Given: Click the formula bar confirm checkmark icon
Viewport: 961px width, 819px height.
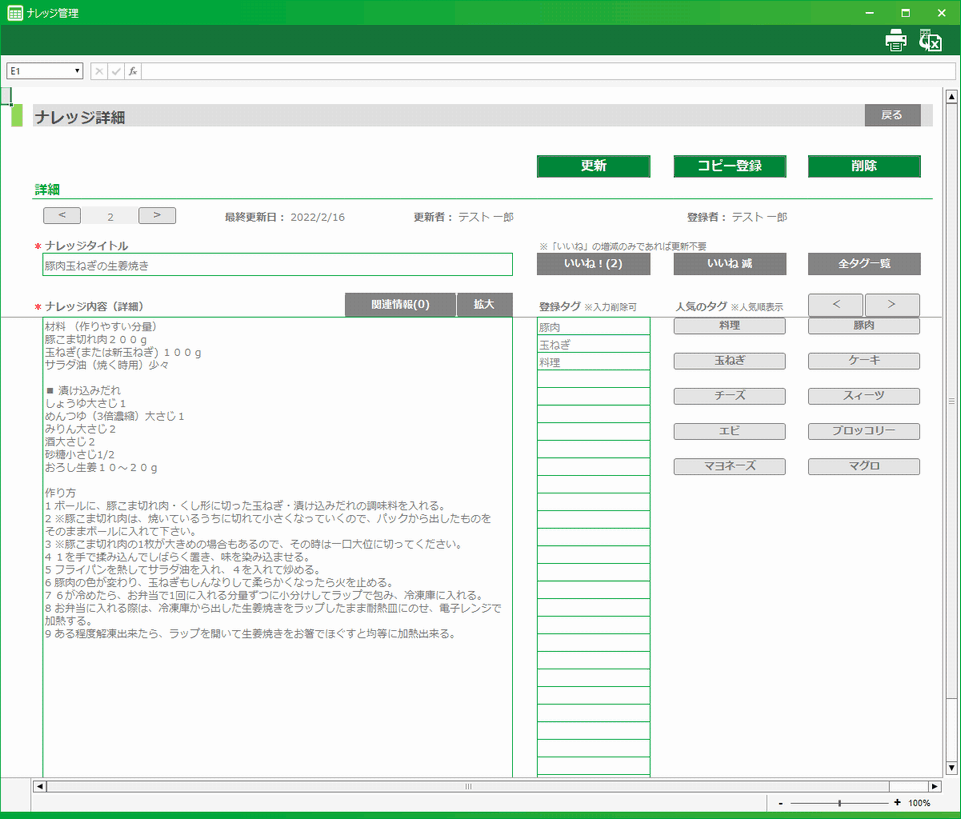Looking at the screenshot, I should (x=116, y=71).
